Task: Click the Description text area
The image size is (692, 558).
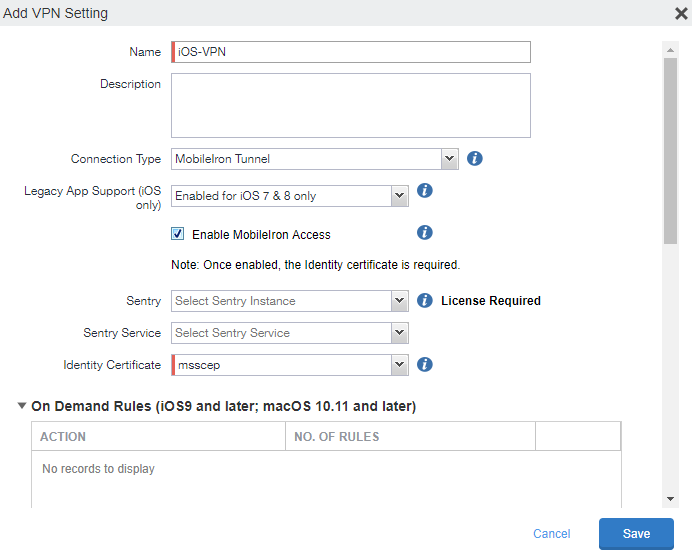Action: [x=351, y=106]
